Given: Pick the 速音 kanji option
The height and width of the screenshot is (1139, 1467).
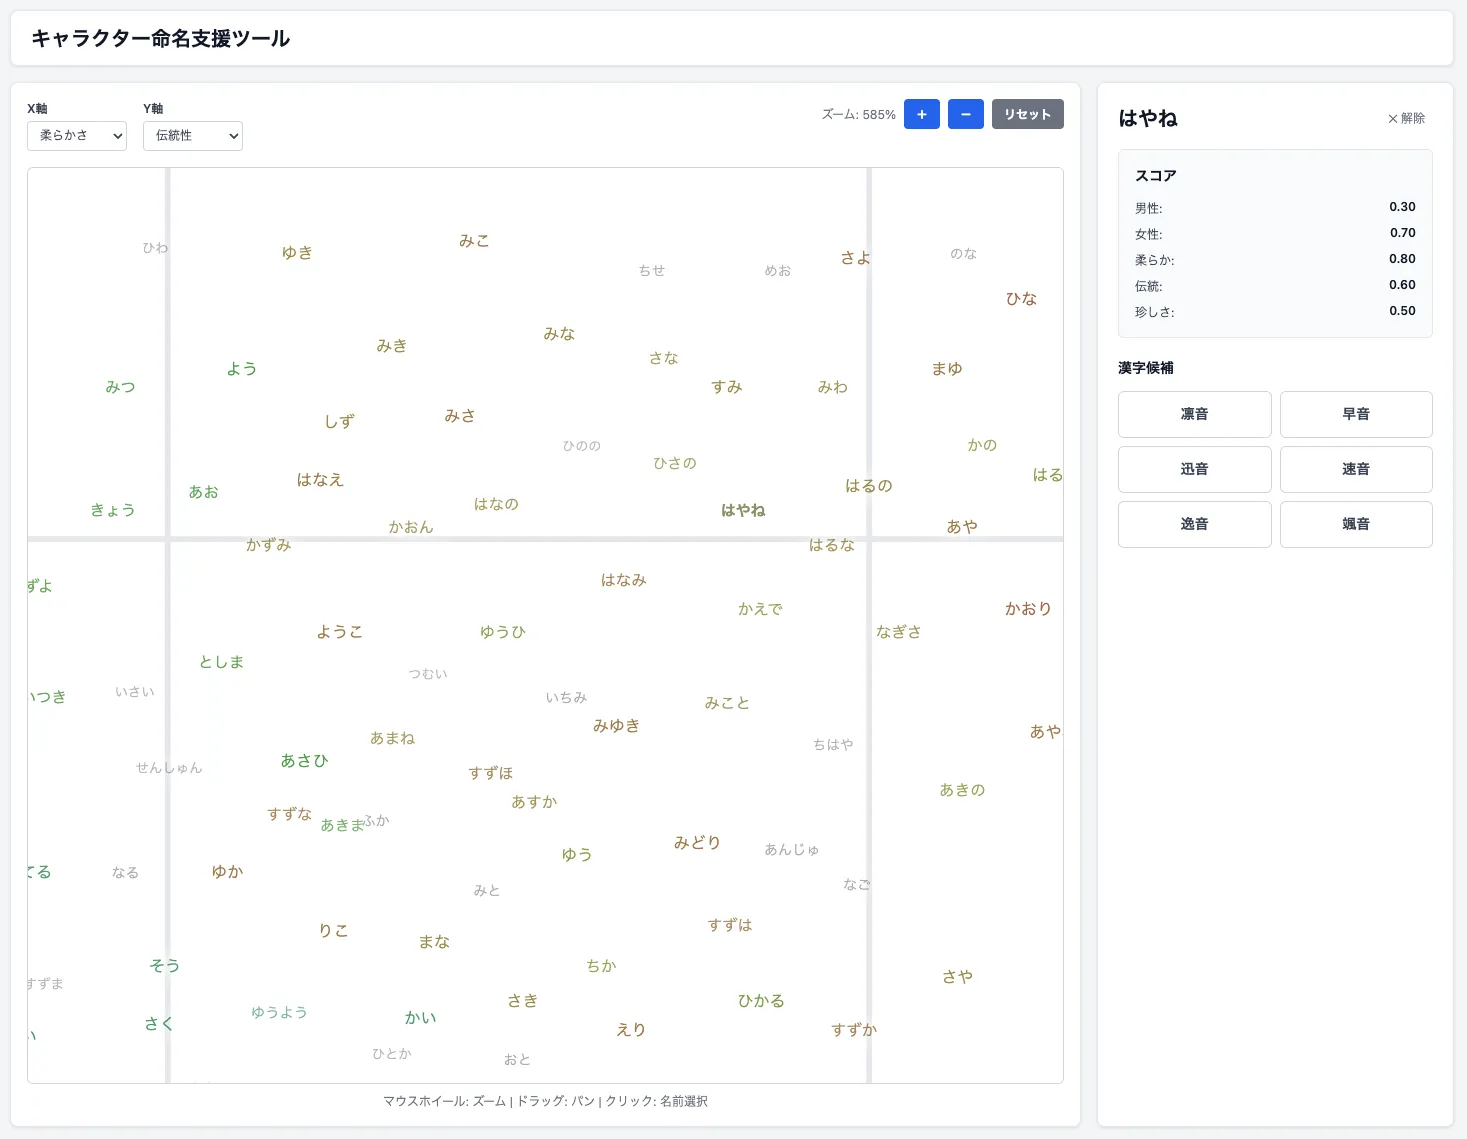Looking at the screenshot, I should (1355, 469).
